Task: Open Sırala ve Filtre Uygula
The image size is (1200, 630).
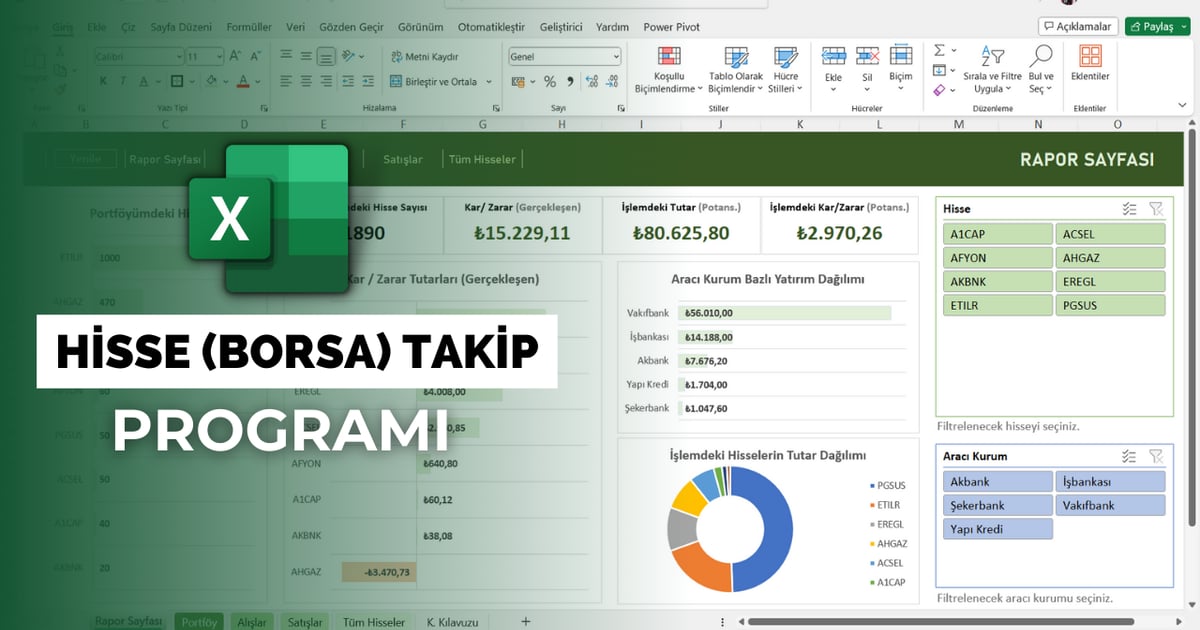Action: coord(992,70)
